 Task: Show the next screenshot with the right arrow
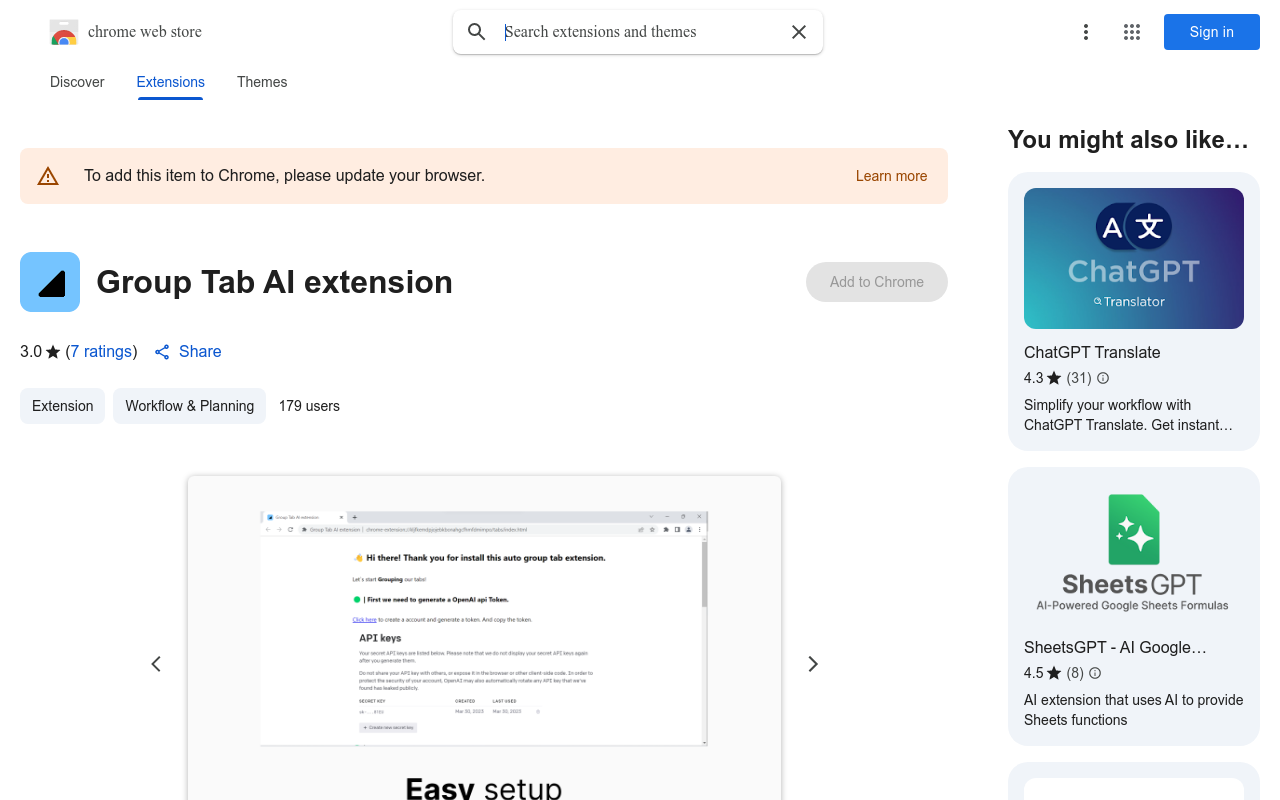(x=813, y=664)
